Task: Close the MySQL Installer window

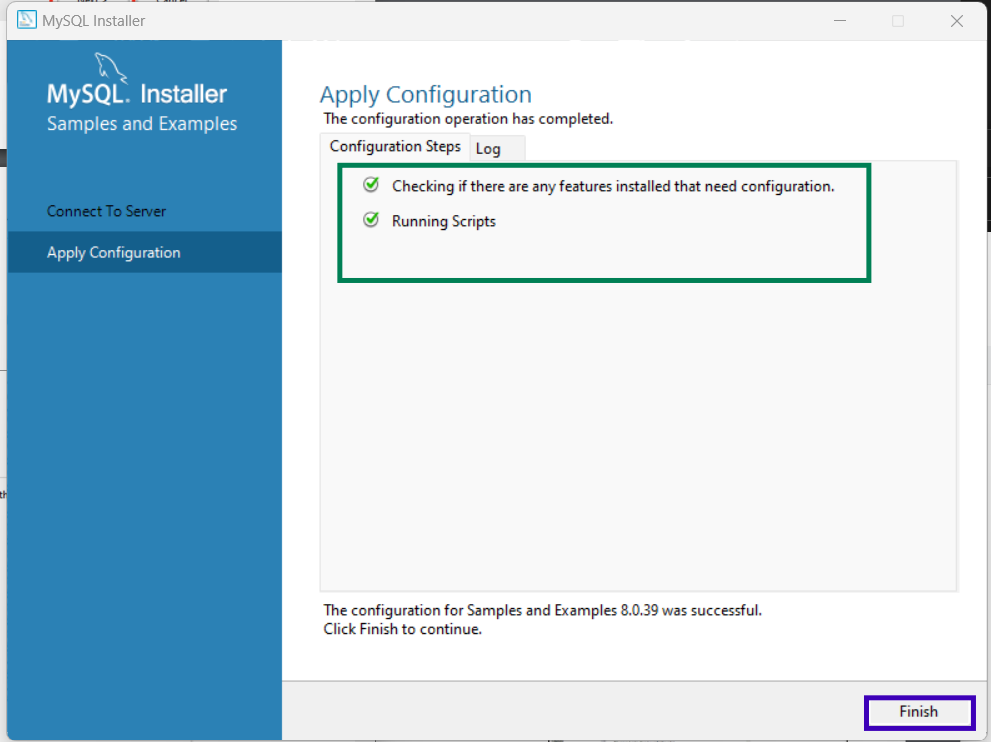Action: point(957,21)
